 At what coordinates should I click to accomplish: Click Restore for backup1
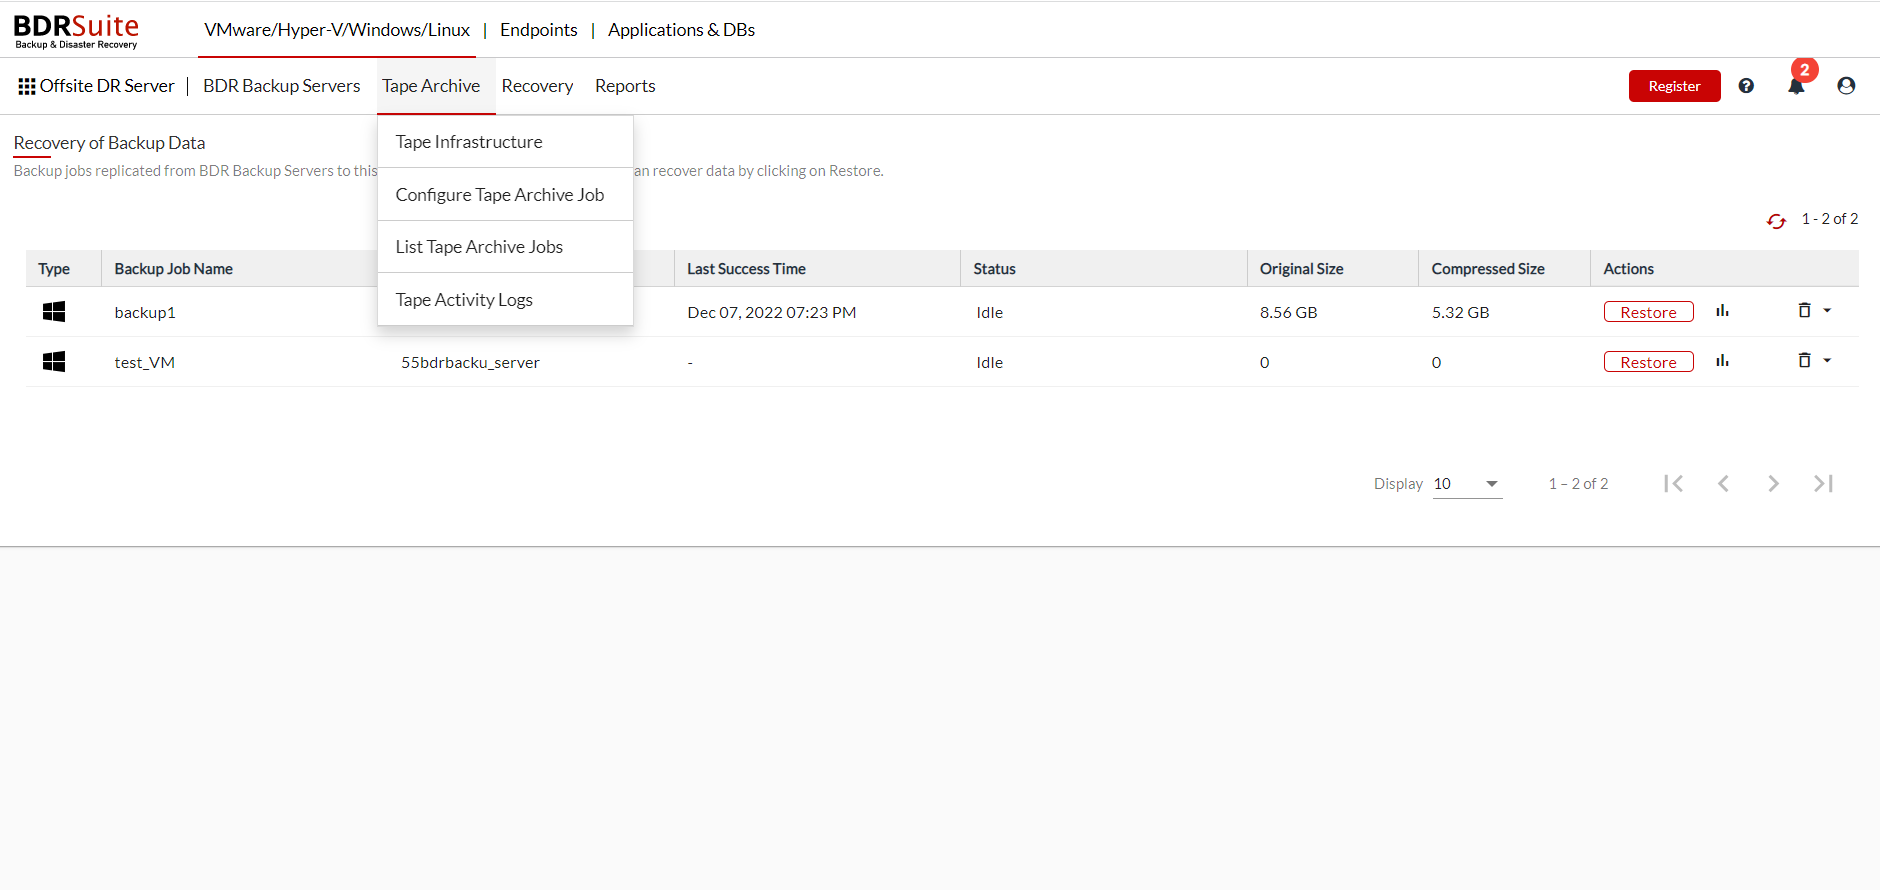click(x=1648, y=312)
